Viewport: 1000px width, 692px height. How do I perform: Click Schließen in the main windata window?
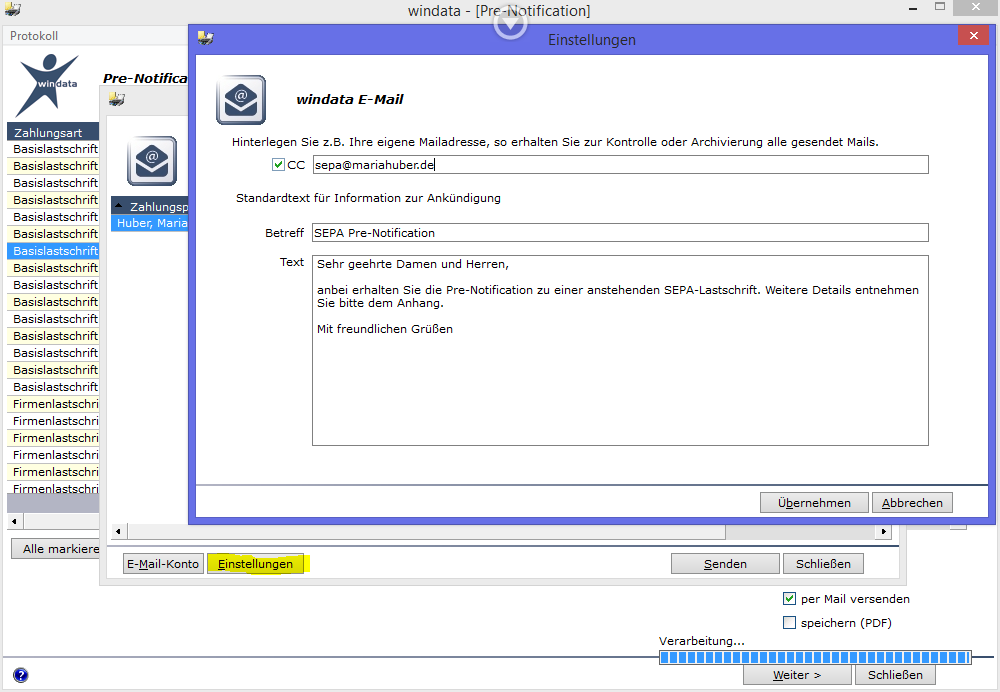click(x=895, y=675)
